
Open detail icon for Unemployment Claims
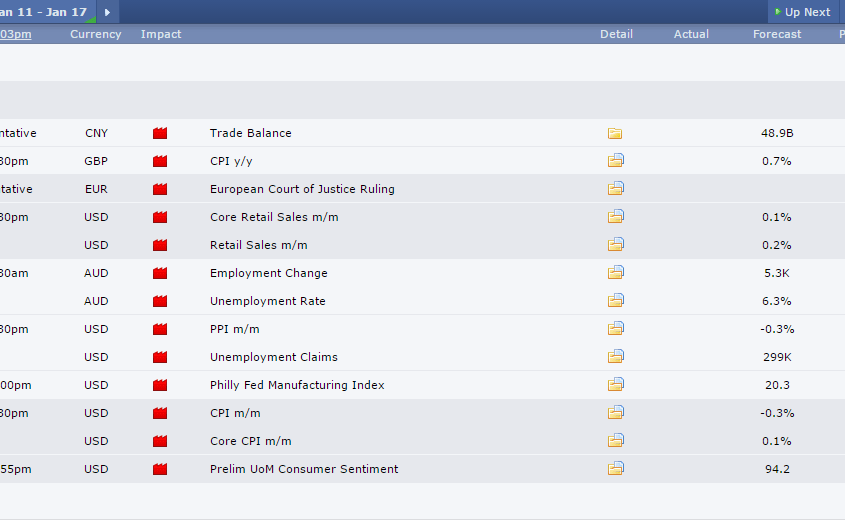pos(615,357)
